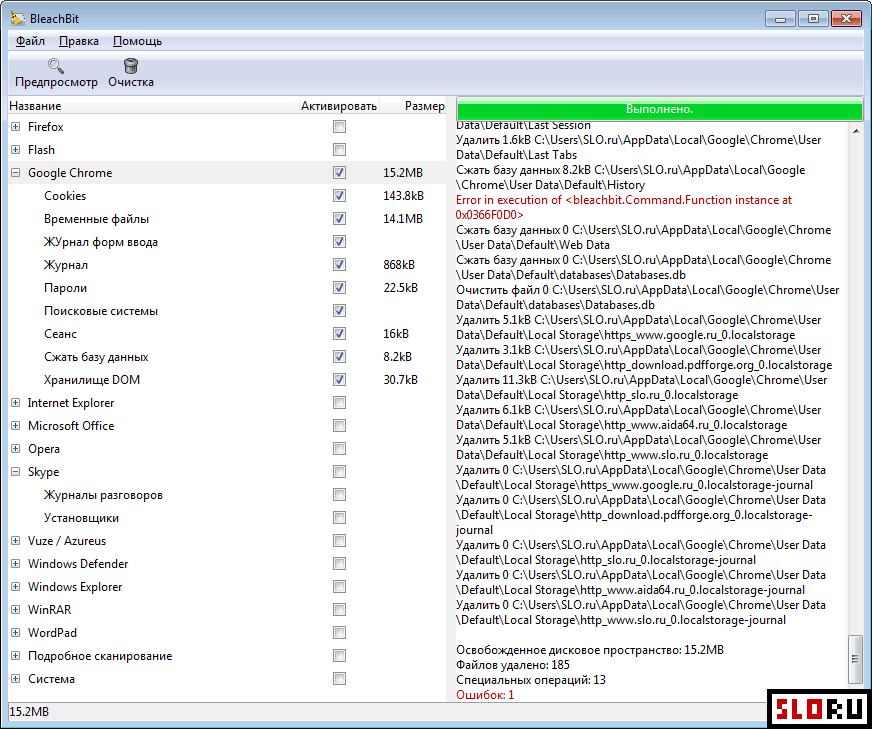
Task: Click the status bar 15.2MB text
Action: coord(29,712)
